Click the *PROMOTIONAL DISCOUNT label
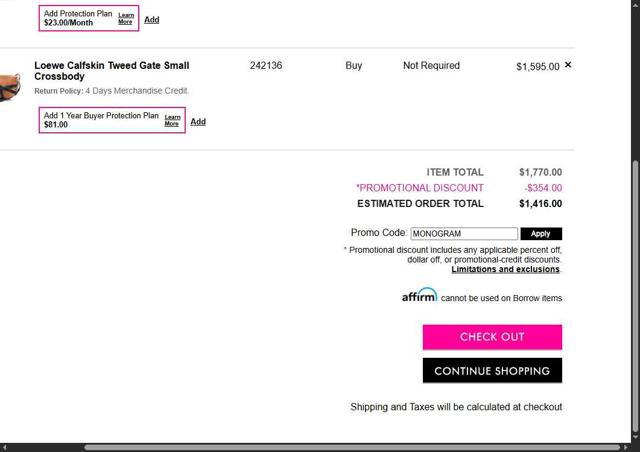Viewport: 640px width, 452px height. 420,188
